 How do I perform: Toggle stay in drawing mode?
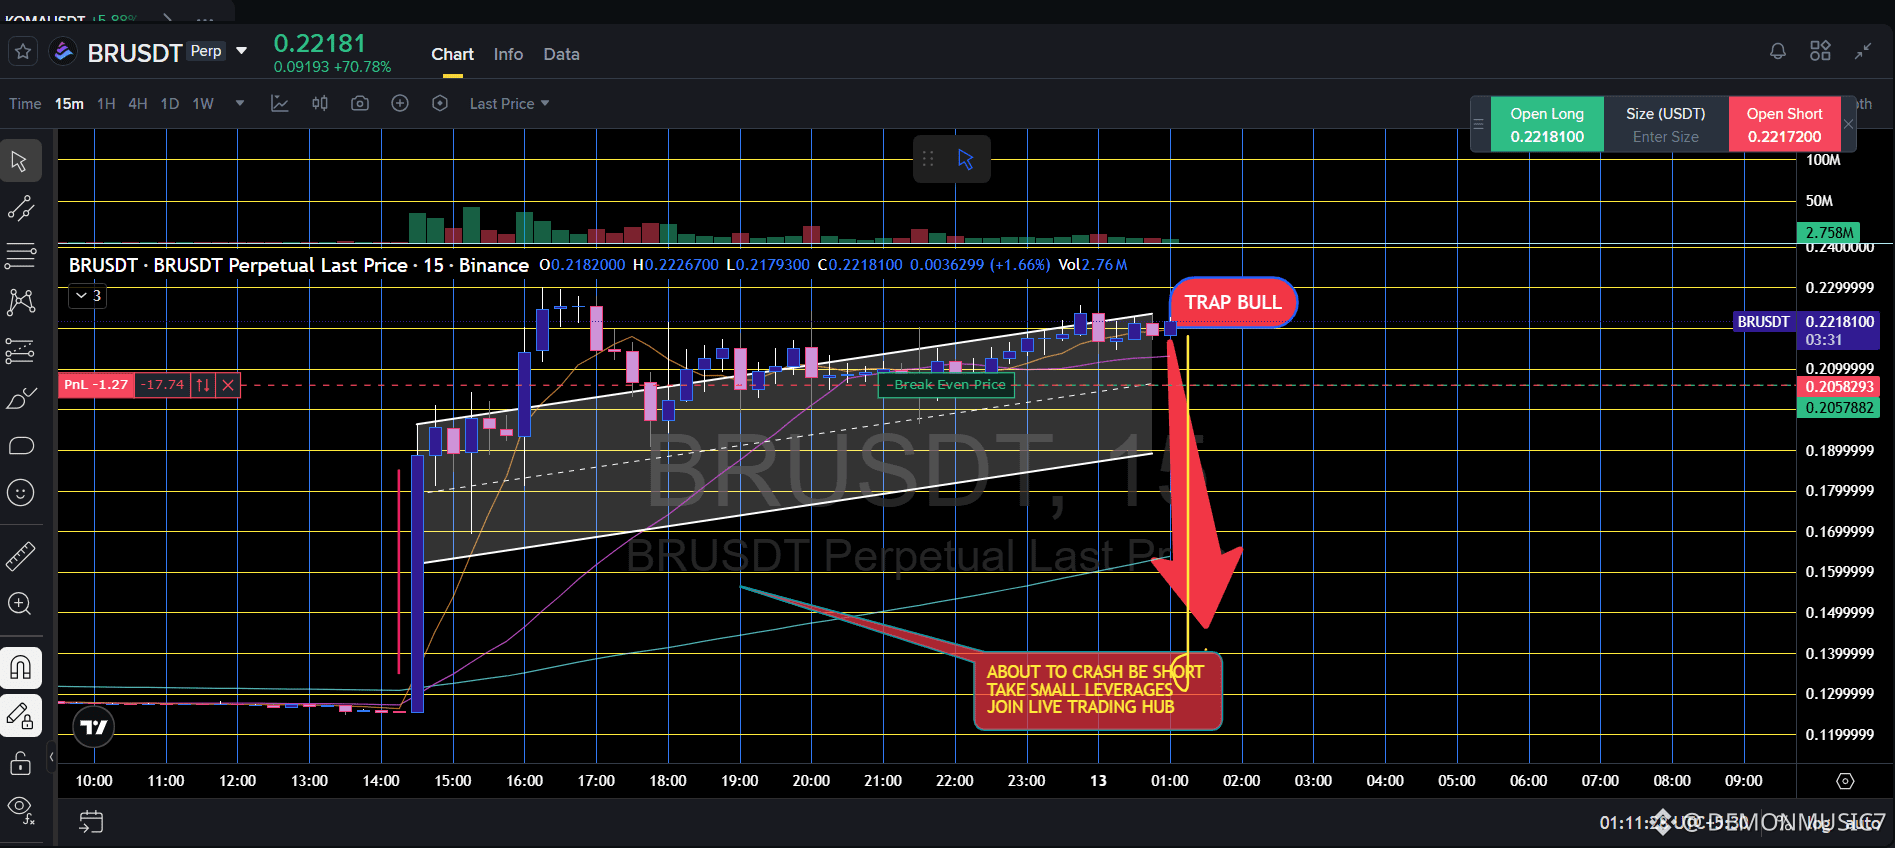(x=20, y=715)
